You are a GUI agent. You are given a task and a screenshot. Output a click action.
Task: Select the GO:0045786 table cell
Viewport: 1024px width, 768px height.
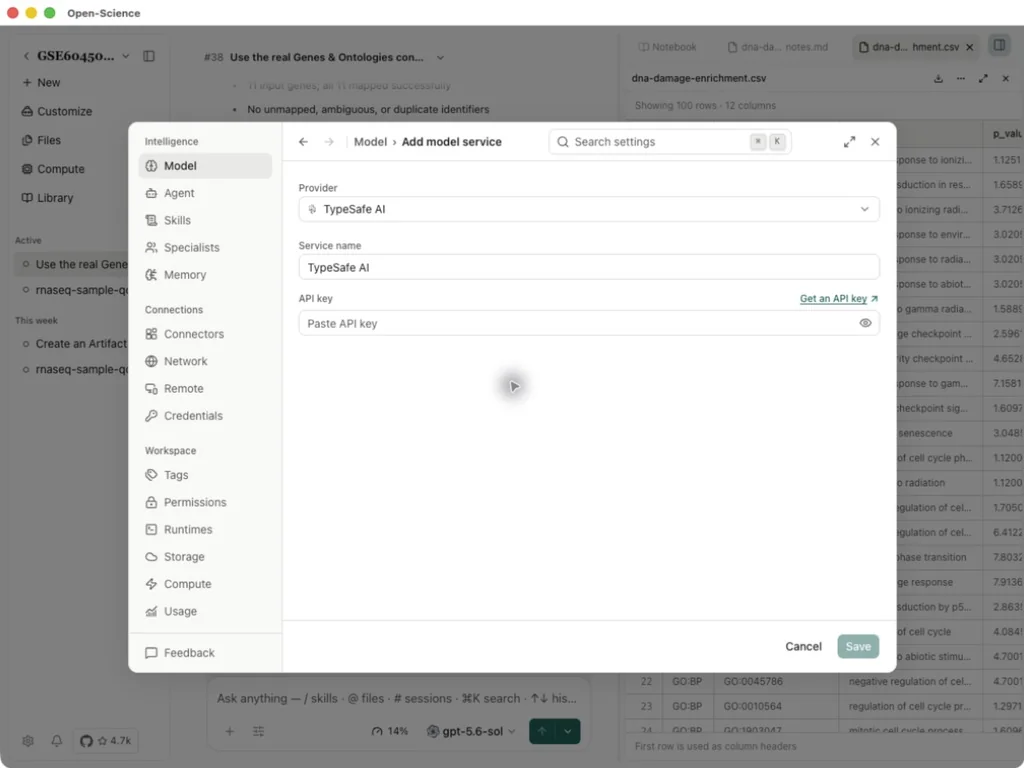776,681
